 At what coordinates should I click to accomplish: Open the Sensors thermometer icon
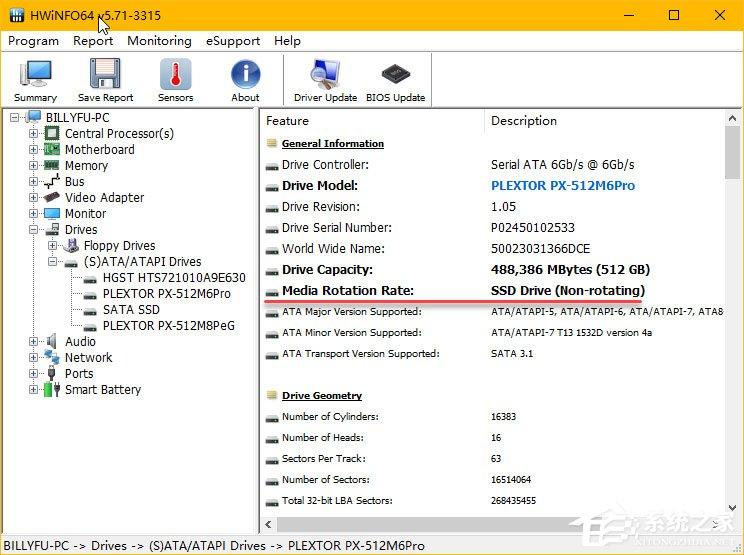(175, 80)
